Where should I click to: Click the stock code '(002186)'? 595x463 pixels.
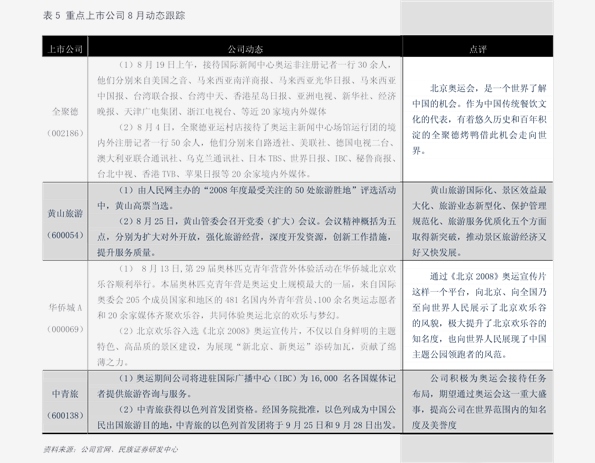[x=65, y=133]
